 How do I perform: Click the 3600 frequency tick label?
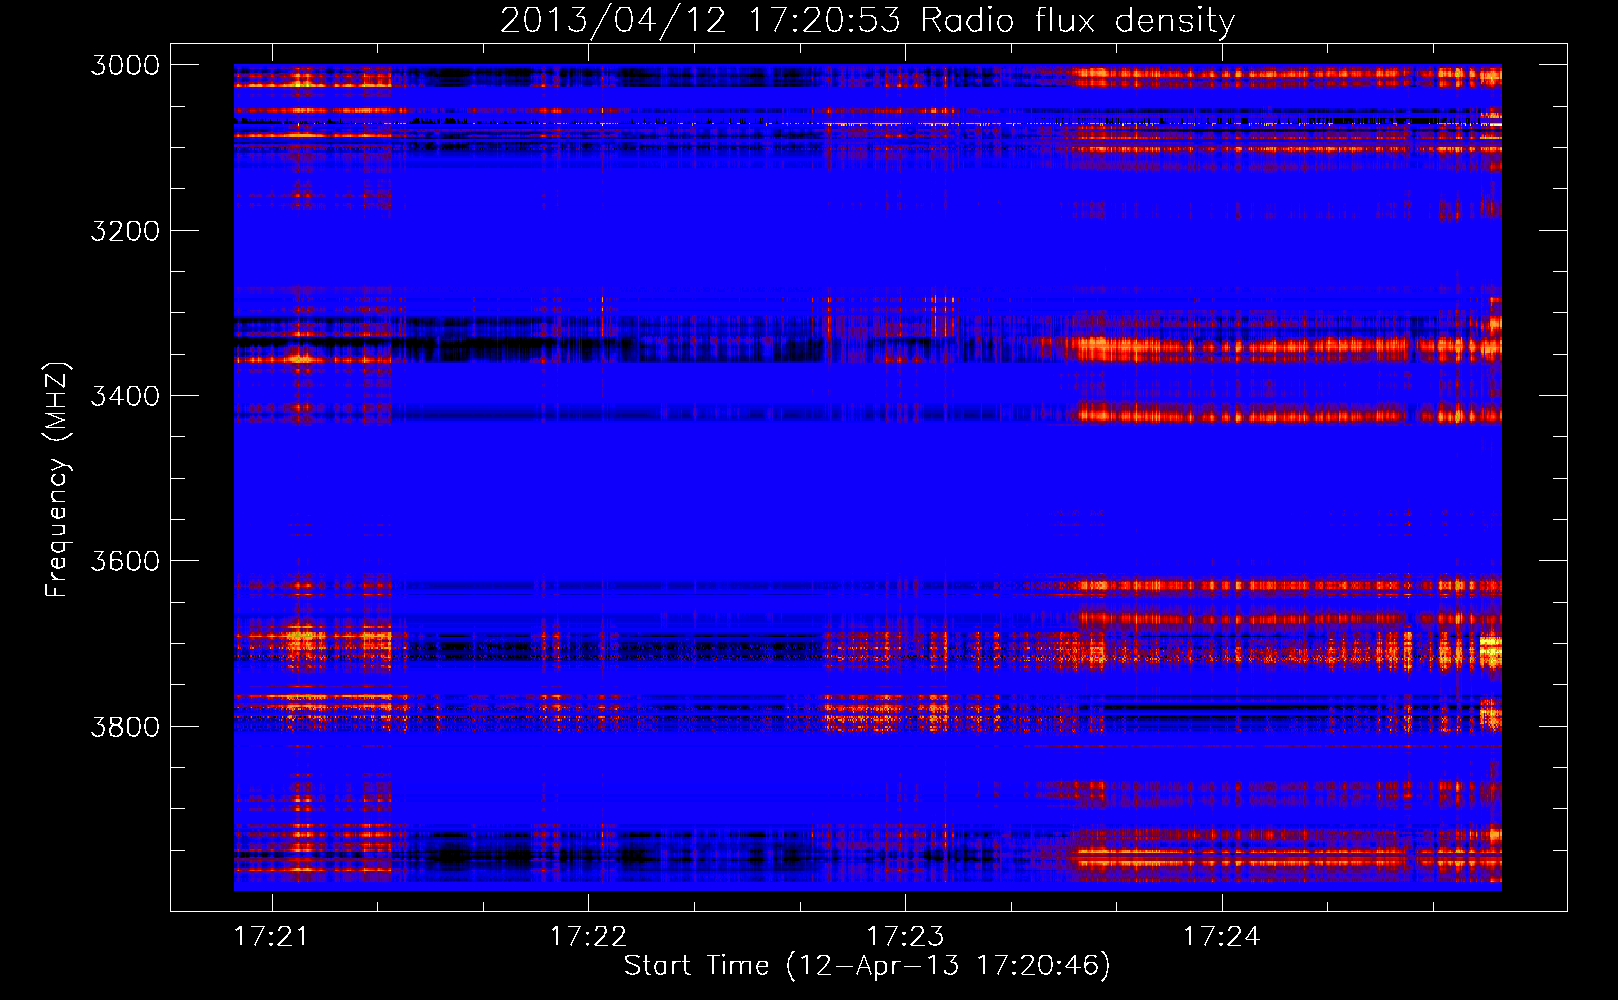[125, 561]
